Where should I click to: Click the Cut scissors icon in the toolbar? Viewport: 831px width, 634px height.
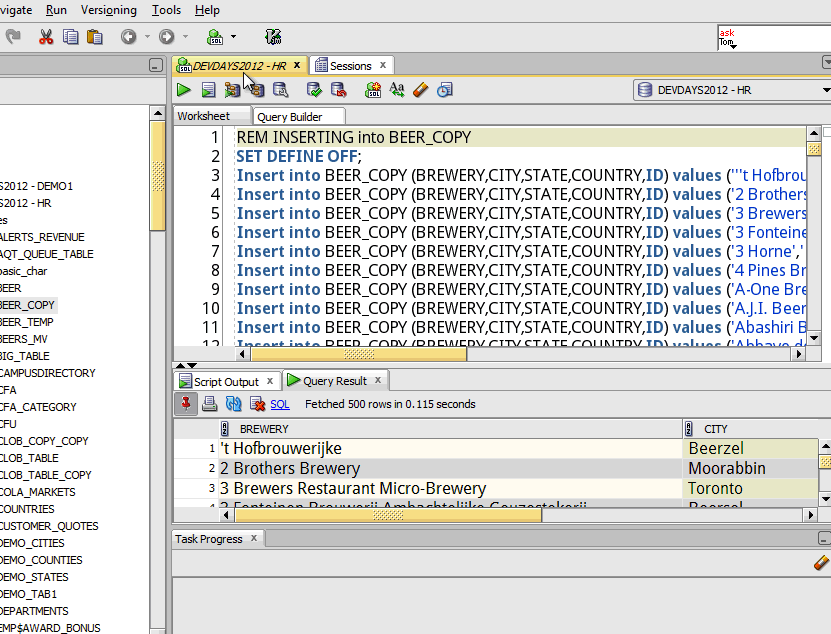click(x=46, y=37)
